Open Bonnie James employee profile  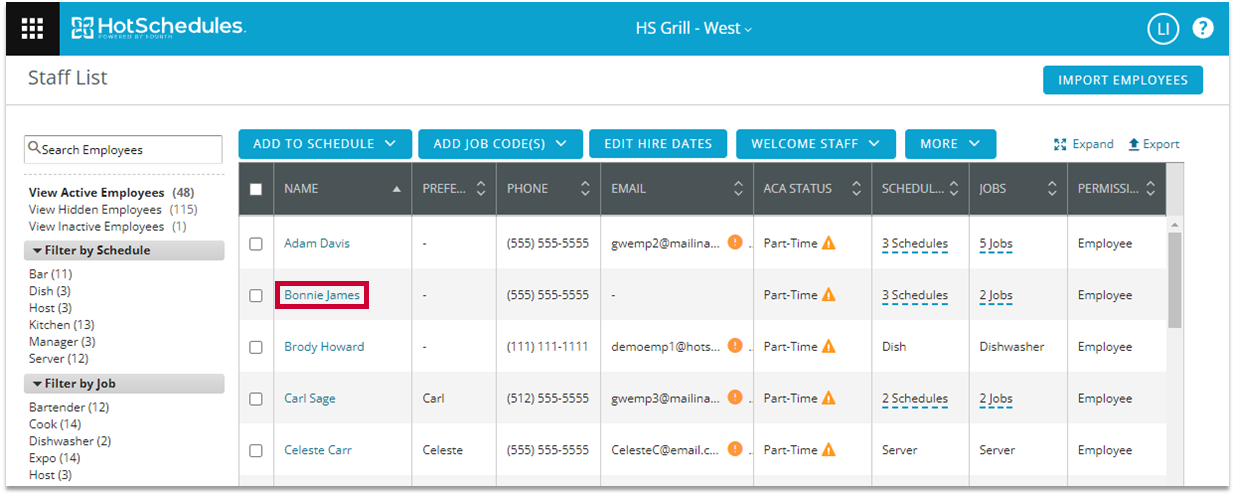322,295
